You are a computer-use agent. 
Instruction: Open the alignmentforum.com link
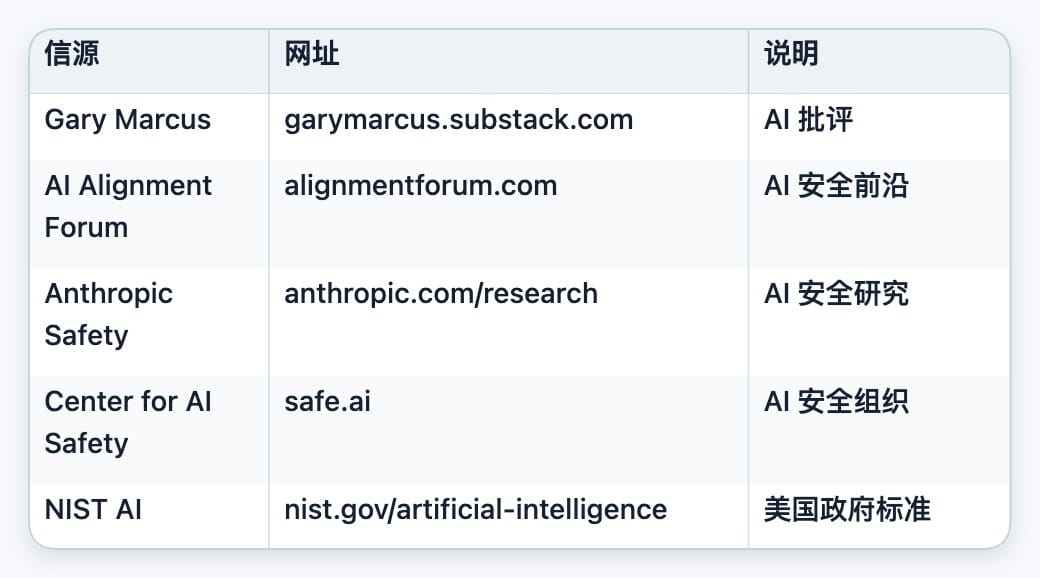tap(421, 186)
